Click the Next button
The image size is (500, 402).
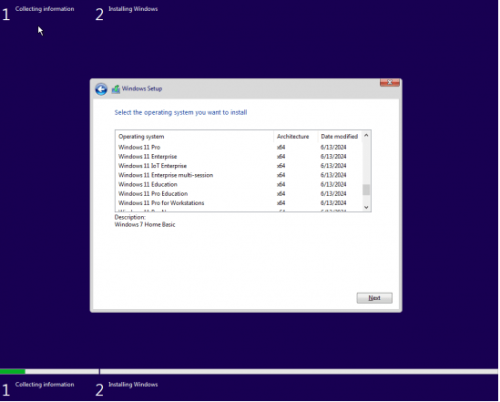(374, 298)
